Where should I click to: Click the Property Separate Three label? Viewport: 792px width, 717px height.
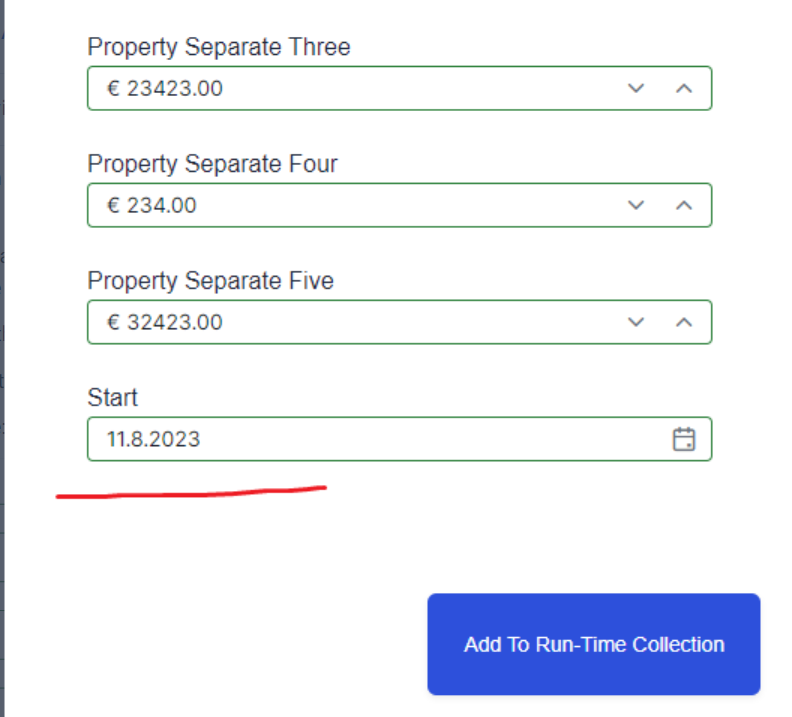click(219, 47)
